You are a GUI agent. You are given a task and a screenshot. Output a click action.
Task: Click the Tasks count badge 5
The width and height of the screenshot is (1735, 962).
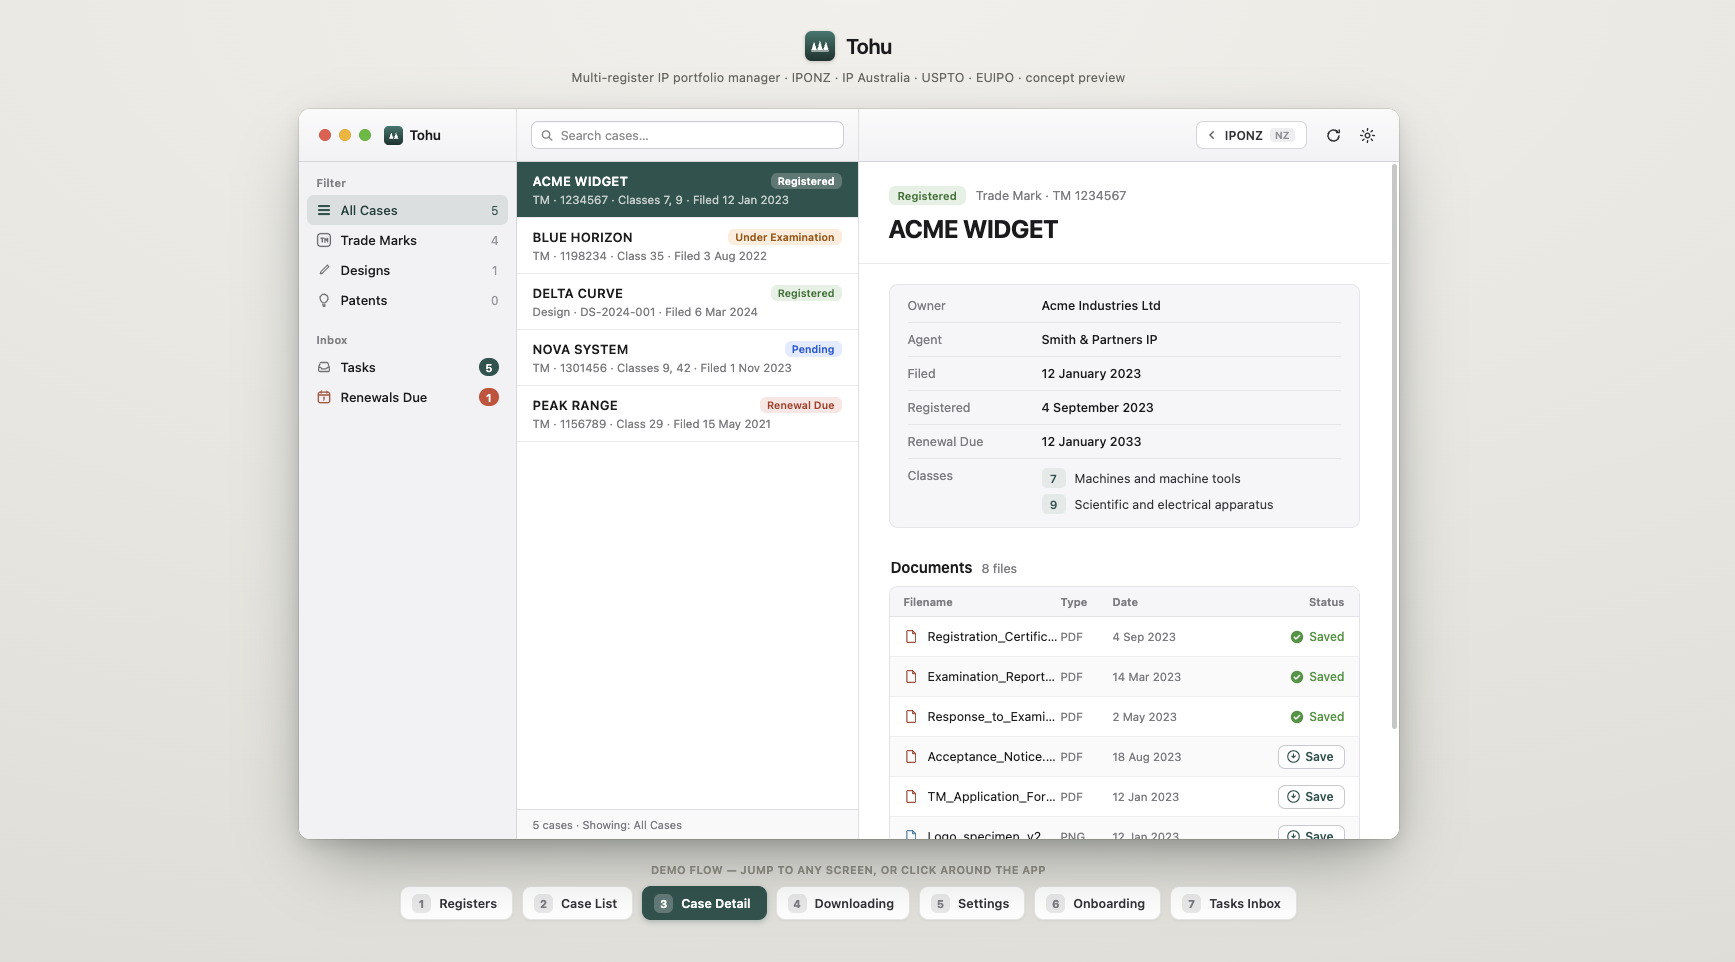pyautogui.click(x=489, y=368)
